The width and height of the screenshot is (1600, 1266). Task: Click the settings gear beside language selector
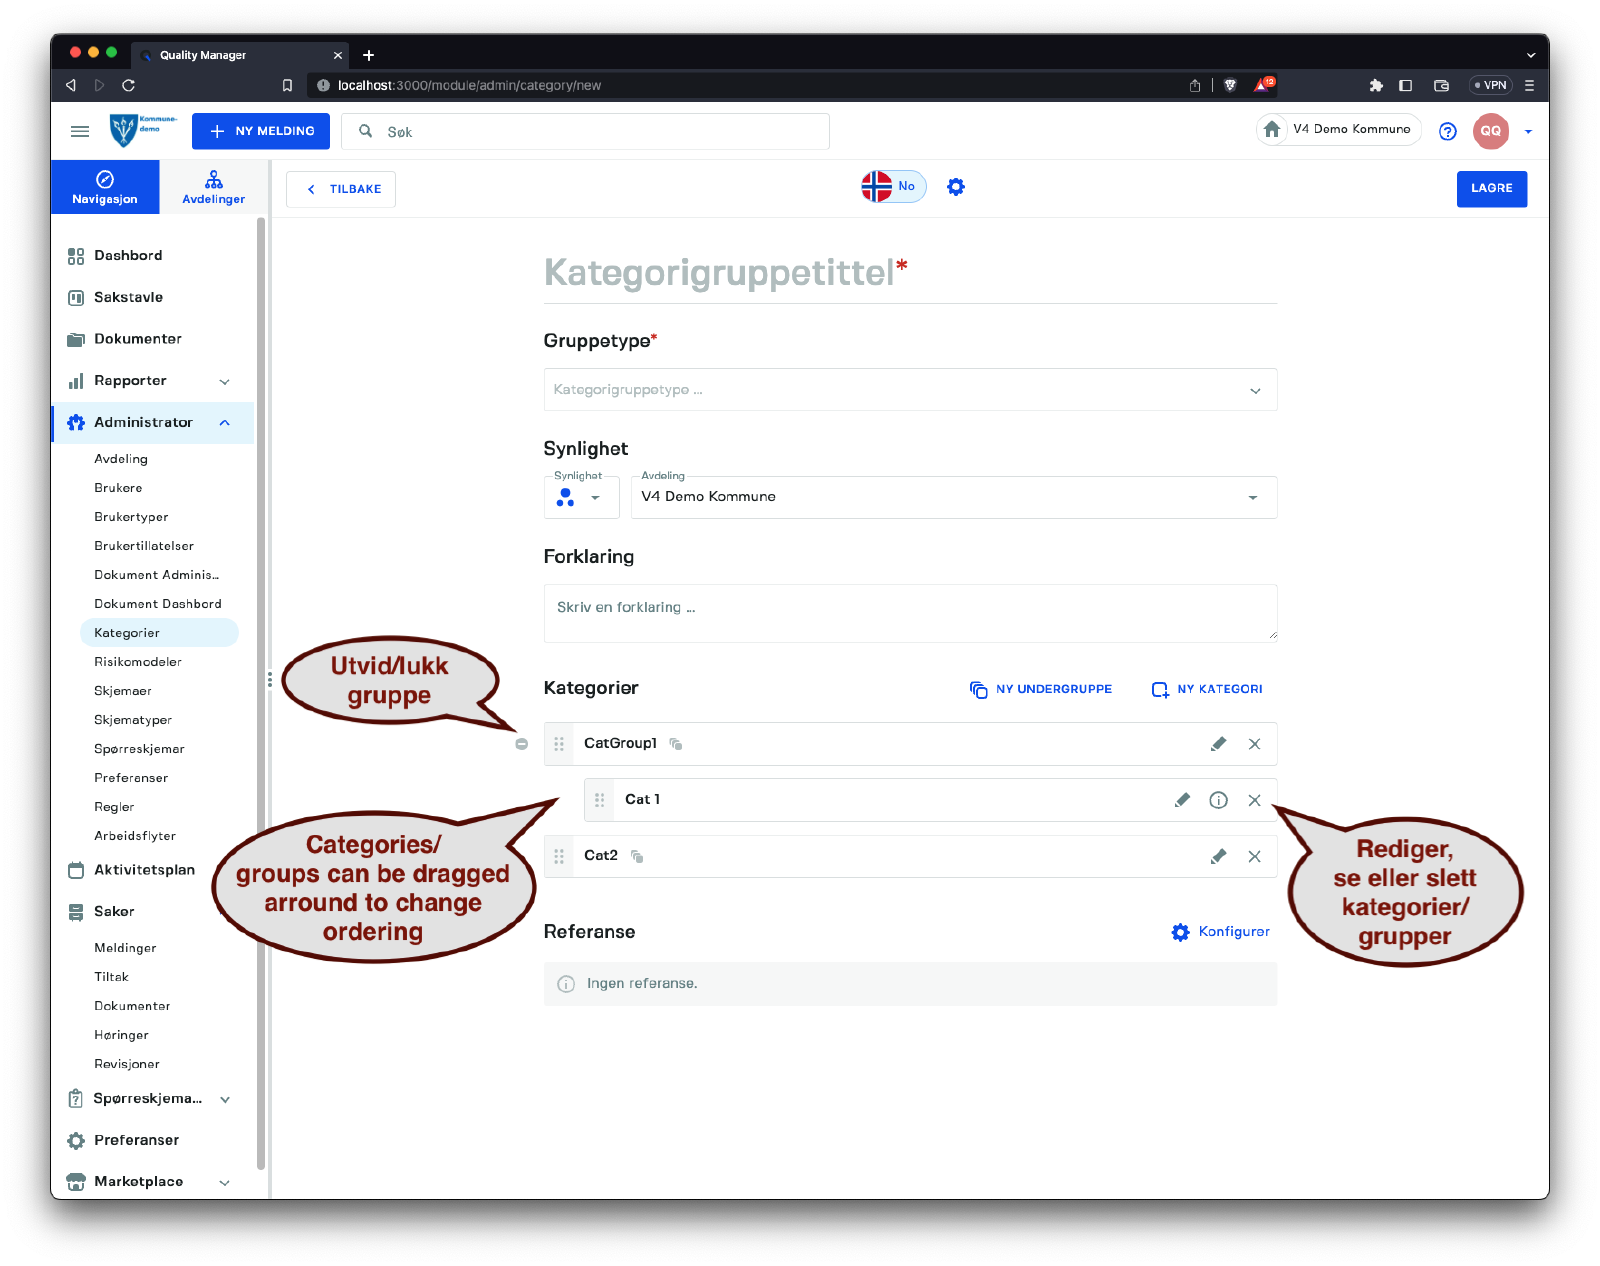click(956, 187)
